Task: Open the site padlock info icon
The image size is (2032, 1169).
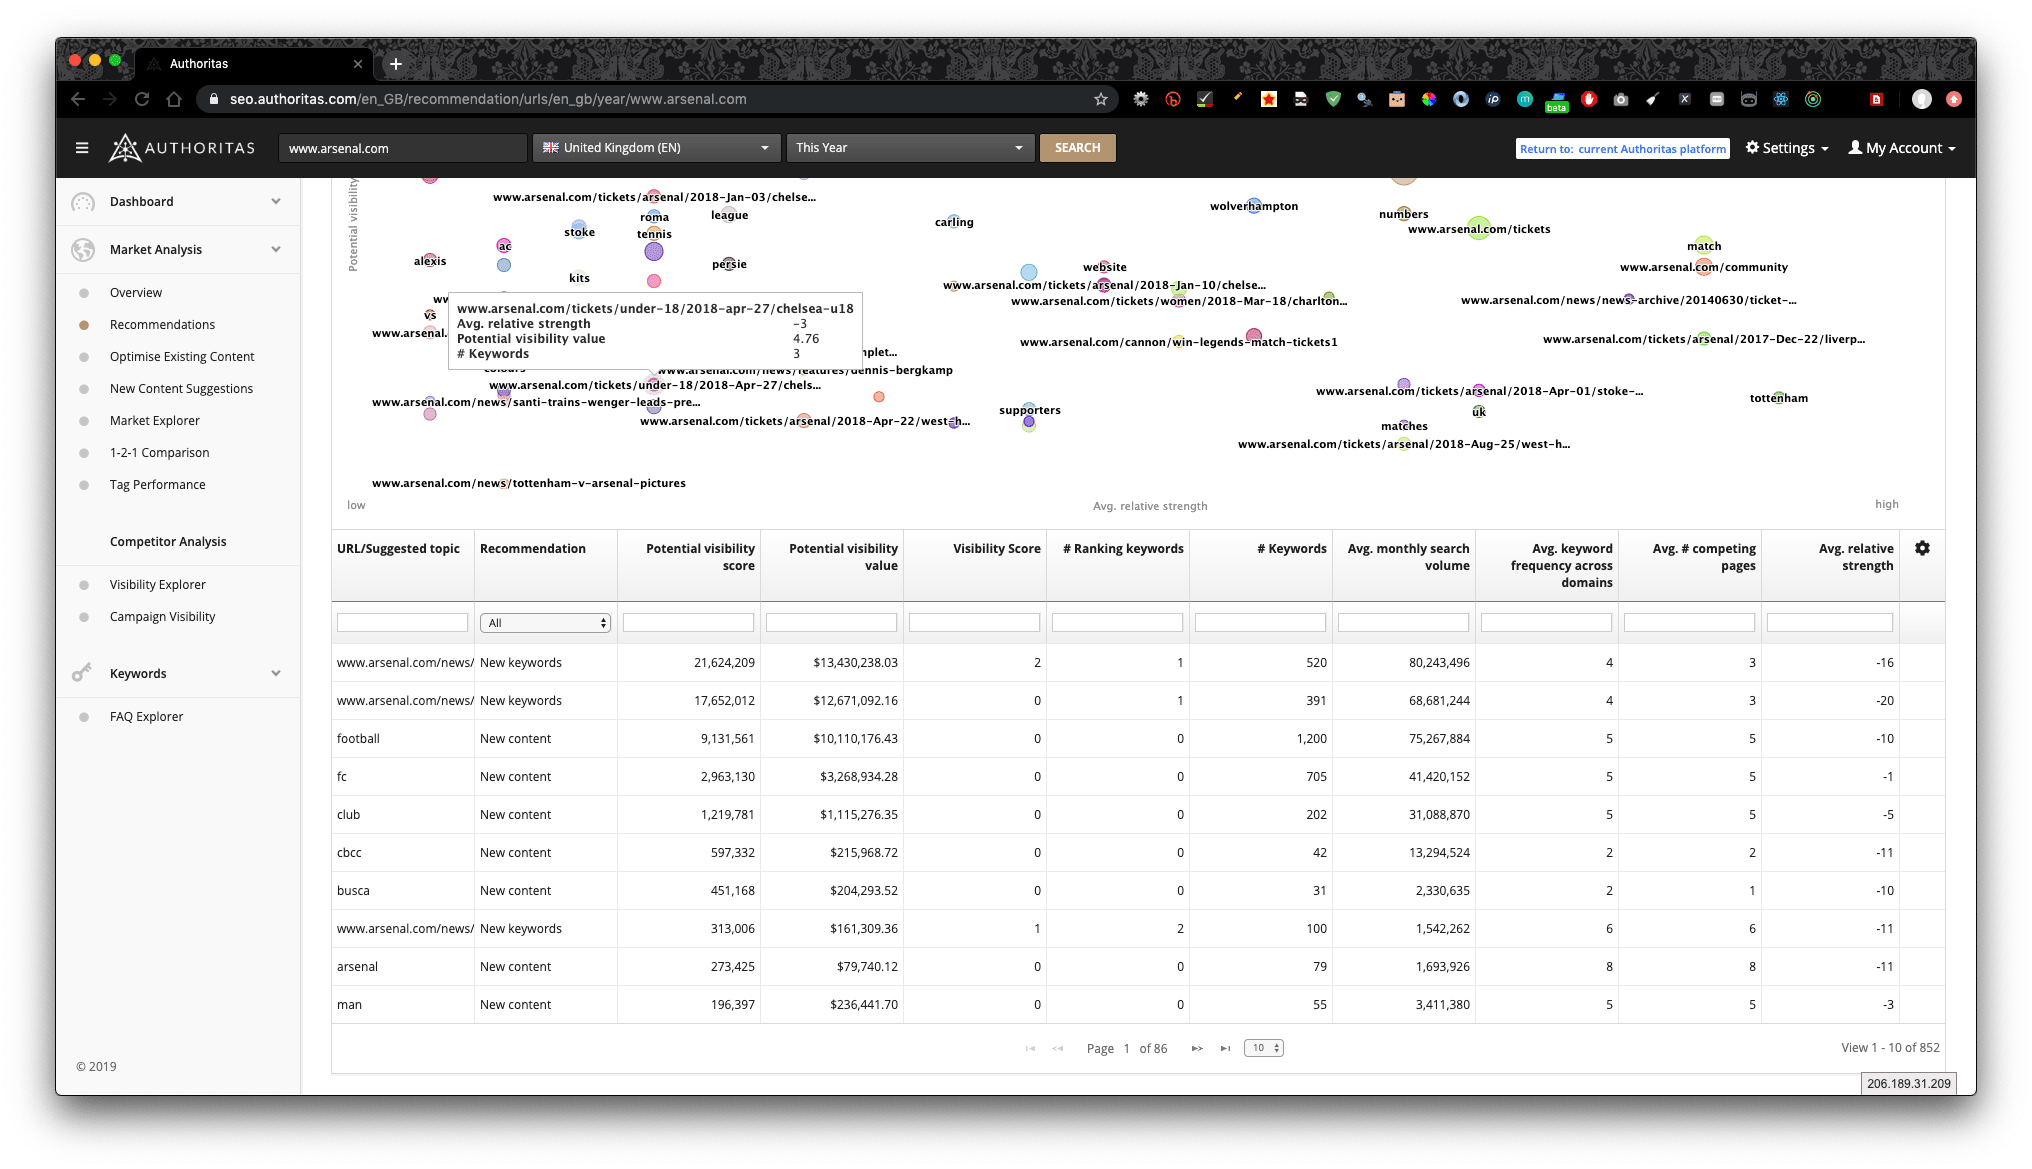Action: click(x=213, y=99)
